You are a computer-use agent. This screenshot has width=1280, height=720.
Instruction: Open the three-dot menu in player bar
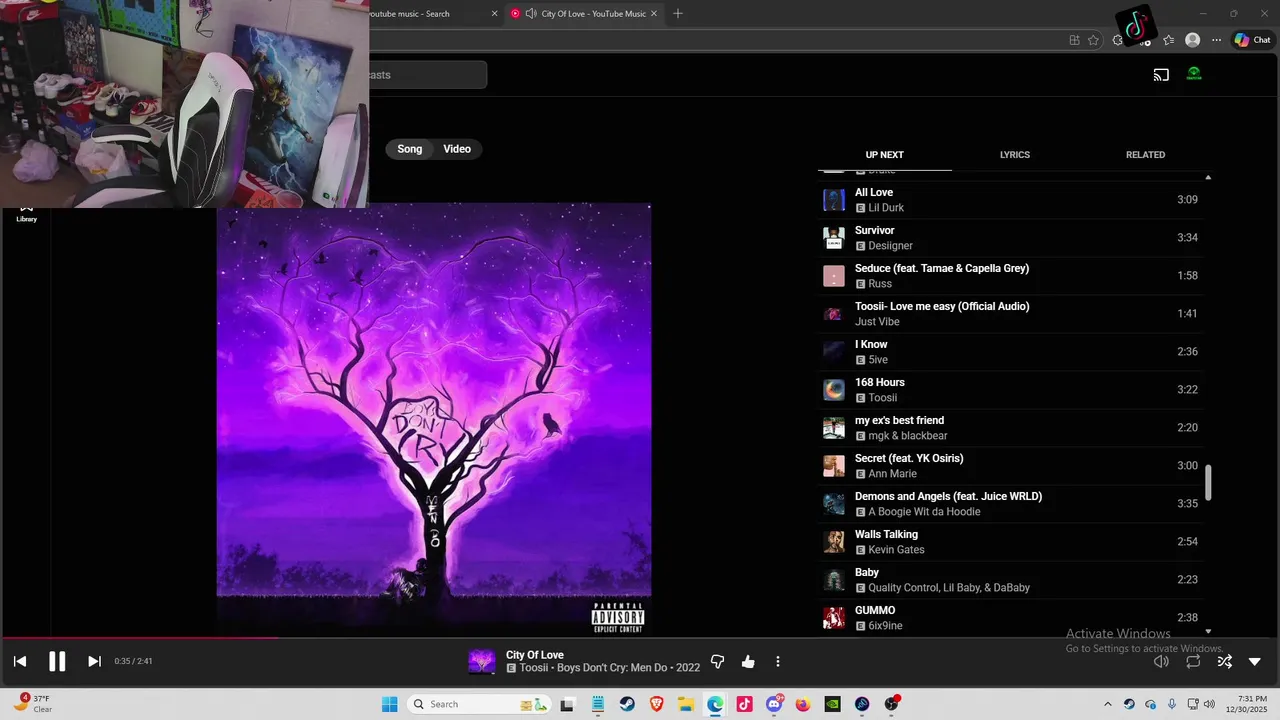[x=778, y=661]
